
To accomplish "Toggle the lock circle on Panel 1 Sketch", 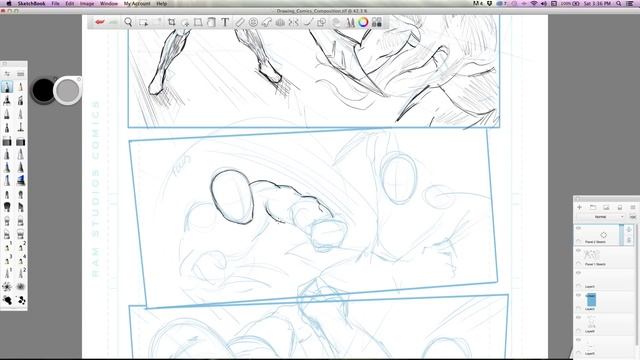I will (578, 264).
